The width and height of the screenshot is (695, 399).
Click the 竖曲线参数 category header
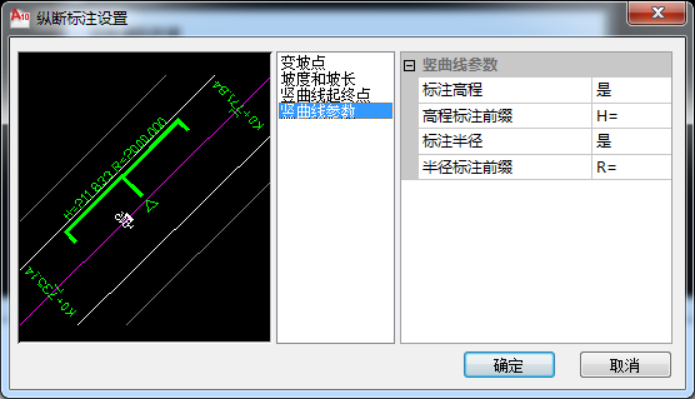pyautogui.click(x=460, y=65)
